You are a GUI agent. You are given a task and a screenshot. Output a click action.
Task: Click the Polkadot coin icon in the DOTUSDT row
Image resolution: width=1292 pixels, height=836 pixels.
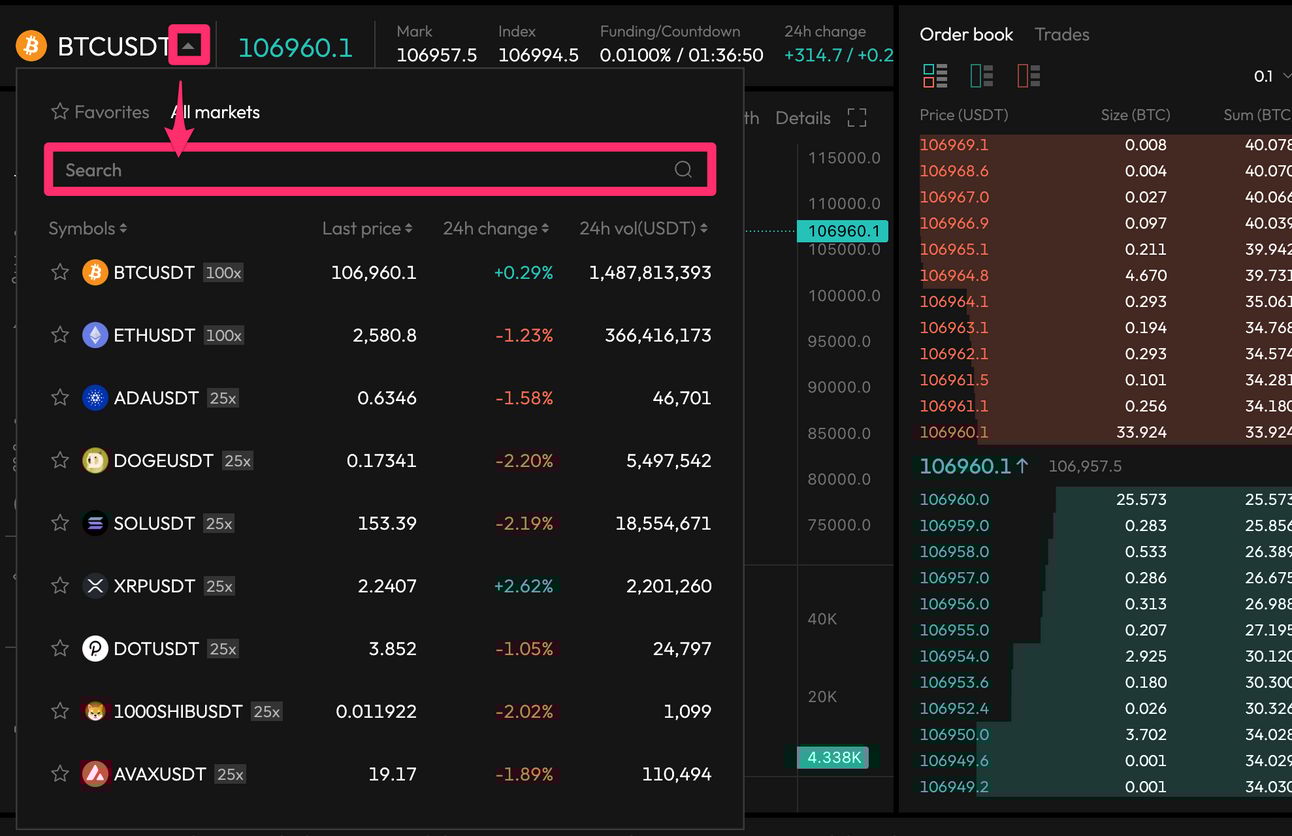[x=95, y=649]
